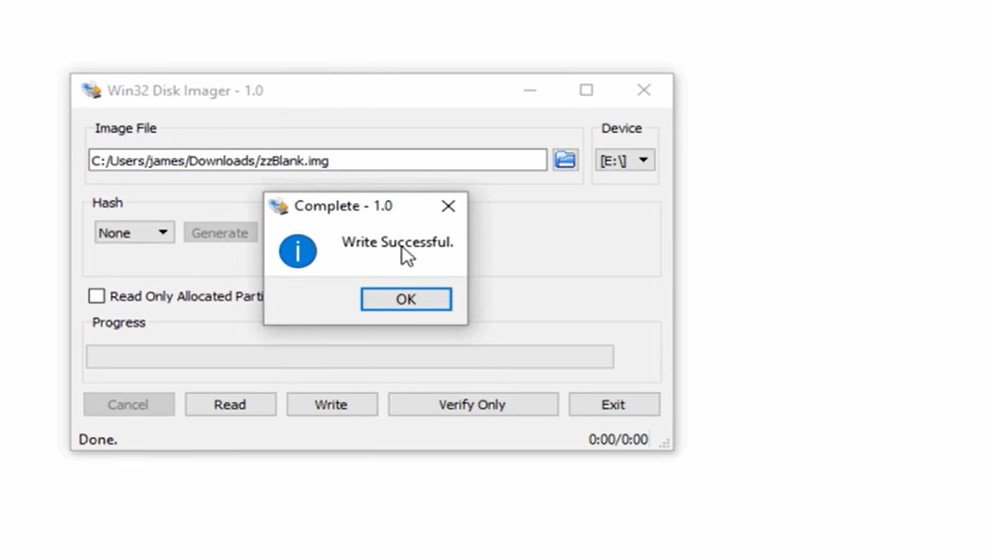Open the image file browse folder icon
The width and height of the screenshot is (992, 558).
564,160
